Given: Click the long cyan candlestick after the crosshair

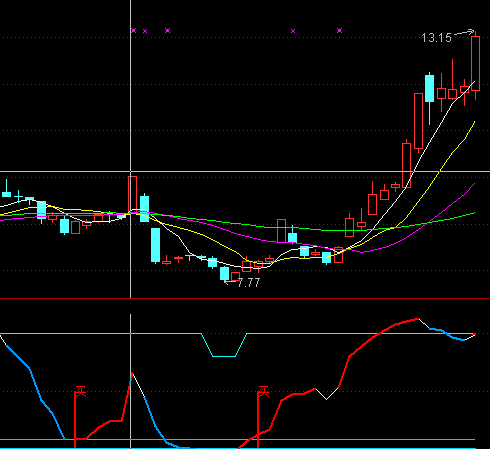Looking at the screenshot, I should coord(155,245).
